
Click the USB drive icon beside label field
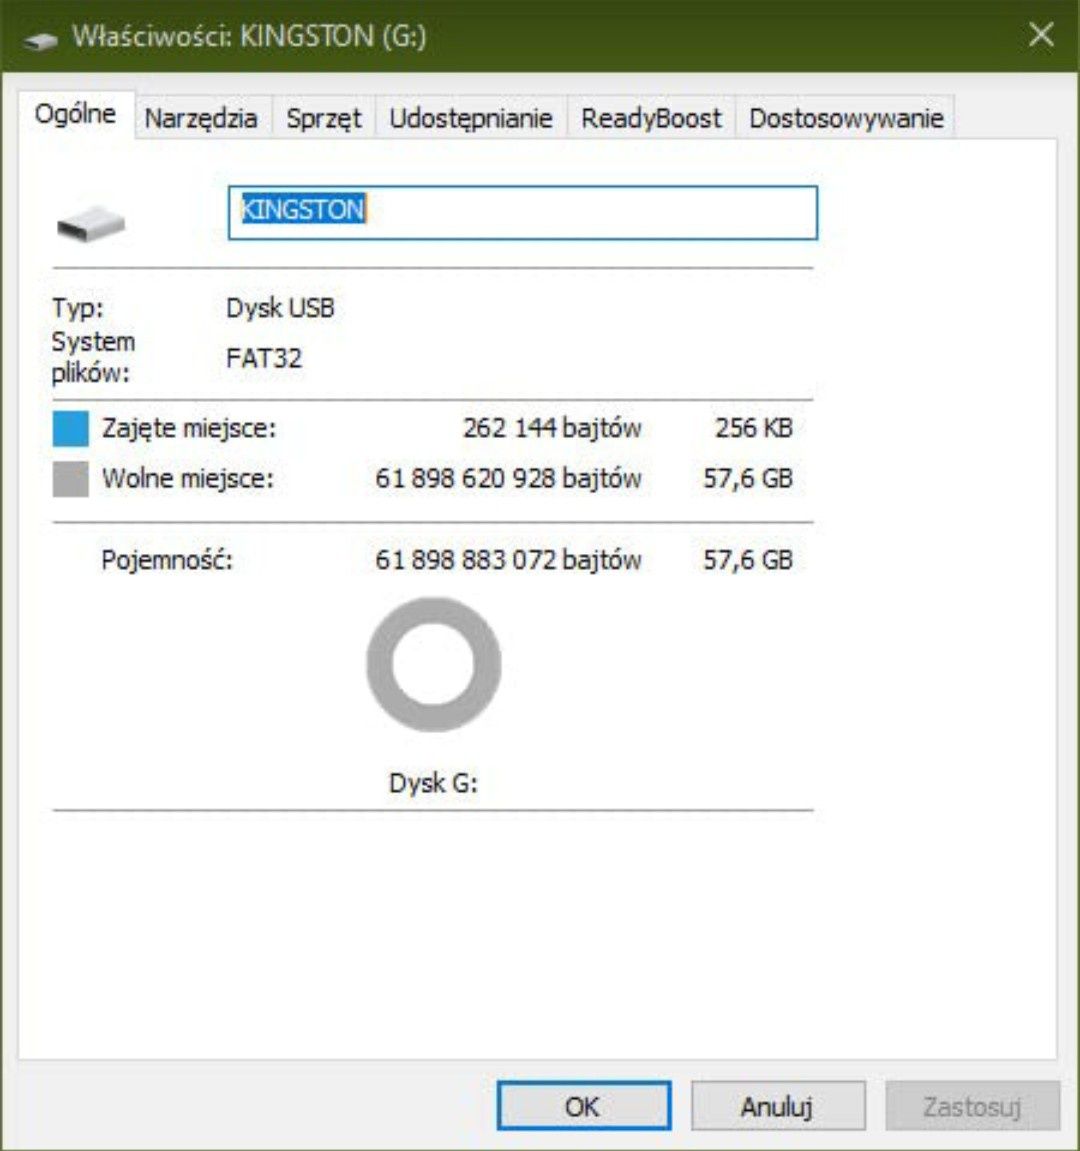[91, 223]
